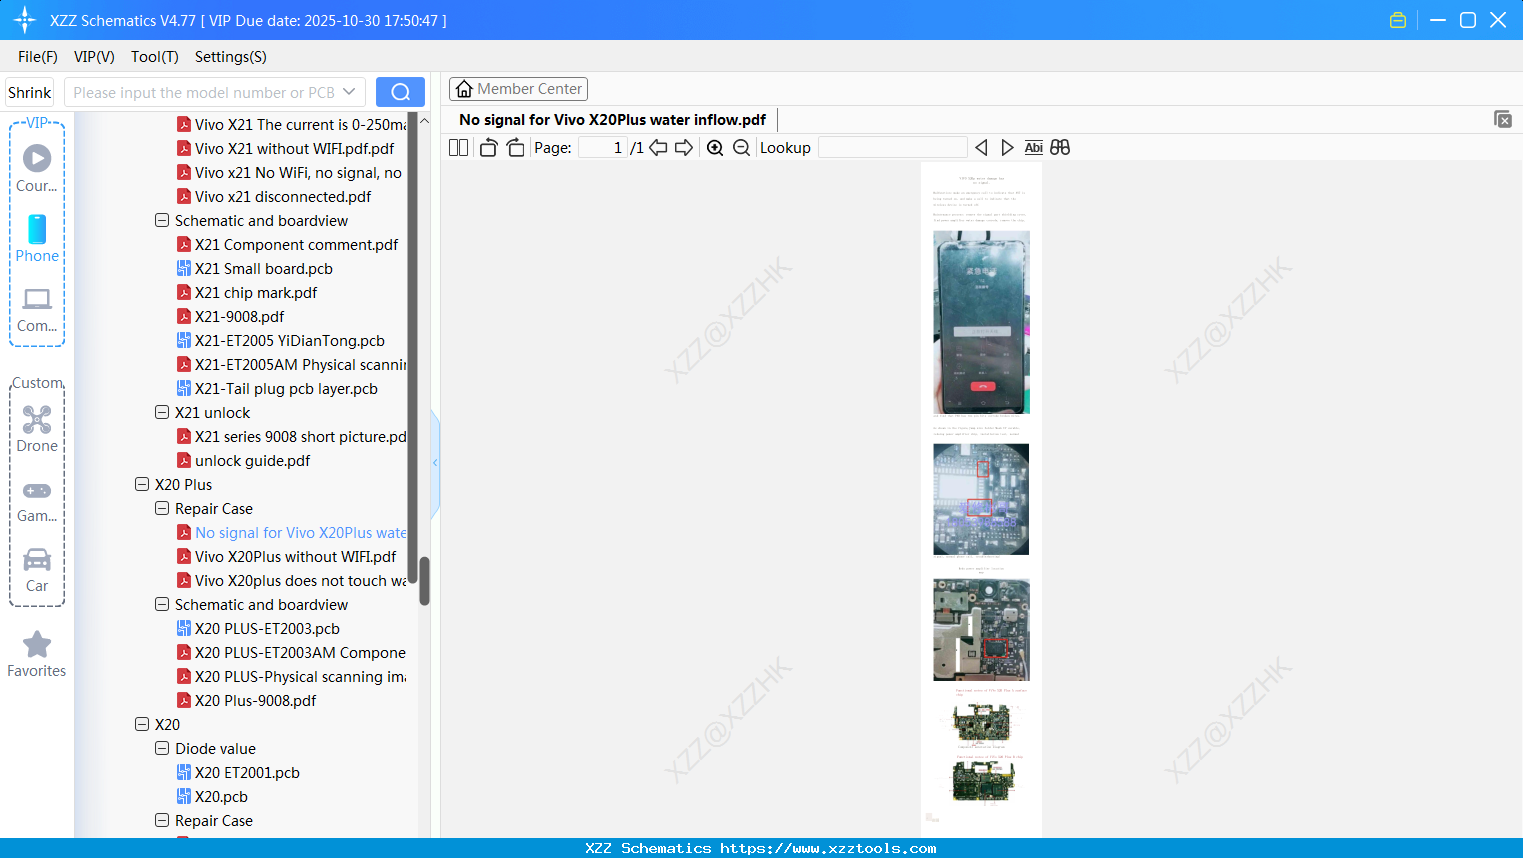1523x858 pixels.
Task: Open the VIP menu
Action: point(94,57)
